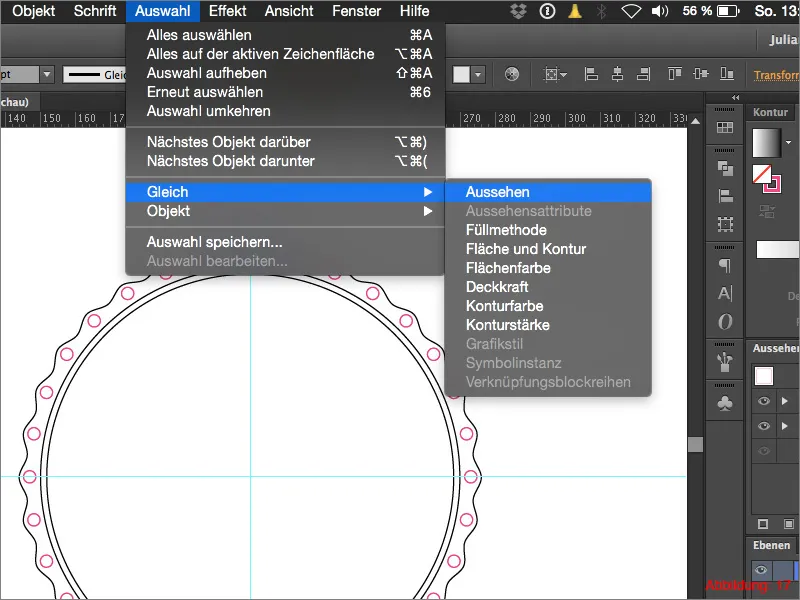The width and height of the screenshot is (800, 600).
Task: Choose Auswahl speichern... entry
Action: coord(285,242)
